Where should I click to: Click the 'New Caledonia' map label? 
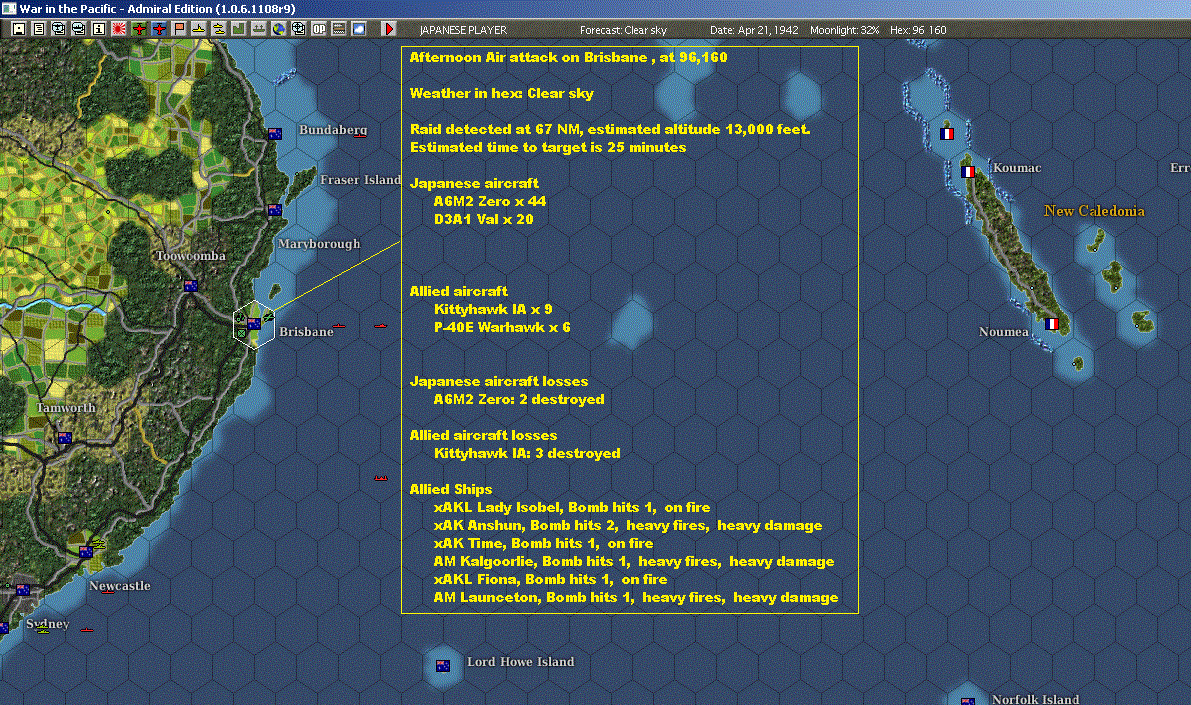pyautogui.click(x=1094, y=211)
